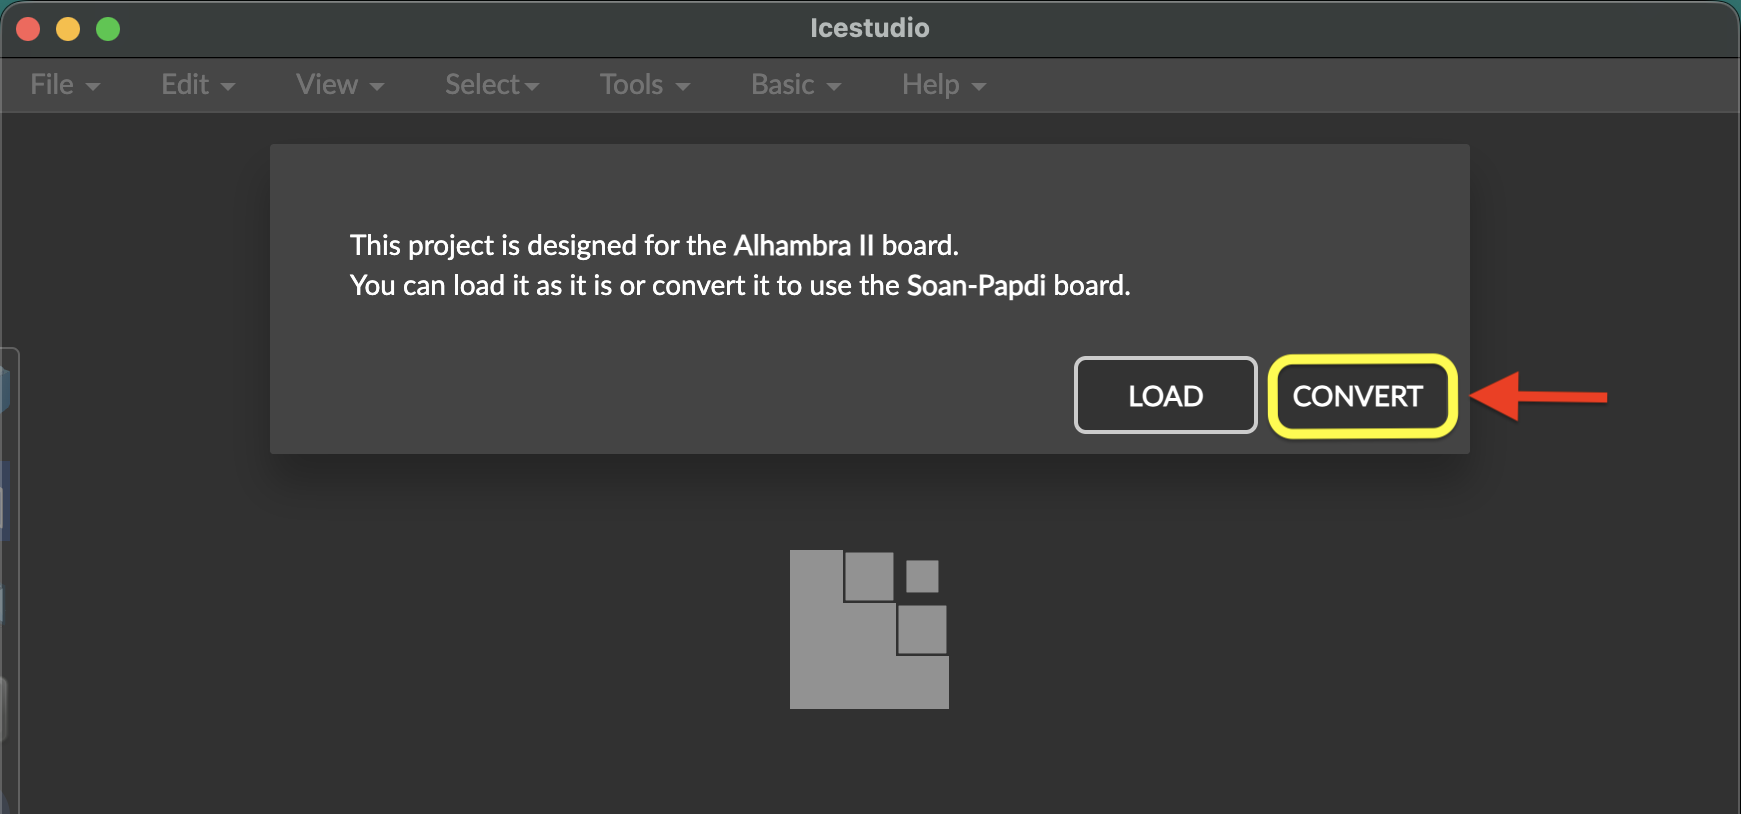This screenshot has height=814, width=1741.
Task: Click the red arrow pointing at CONVERT
Action: click(1540, 397)
